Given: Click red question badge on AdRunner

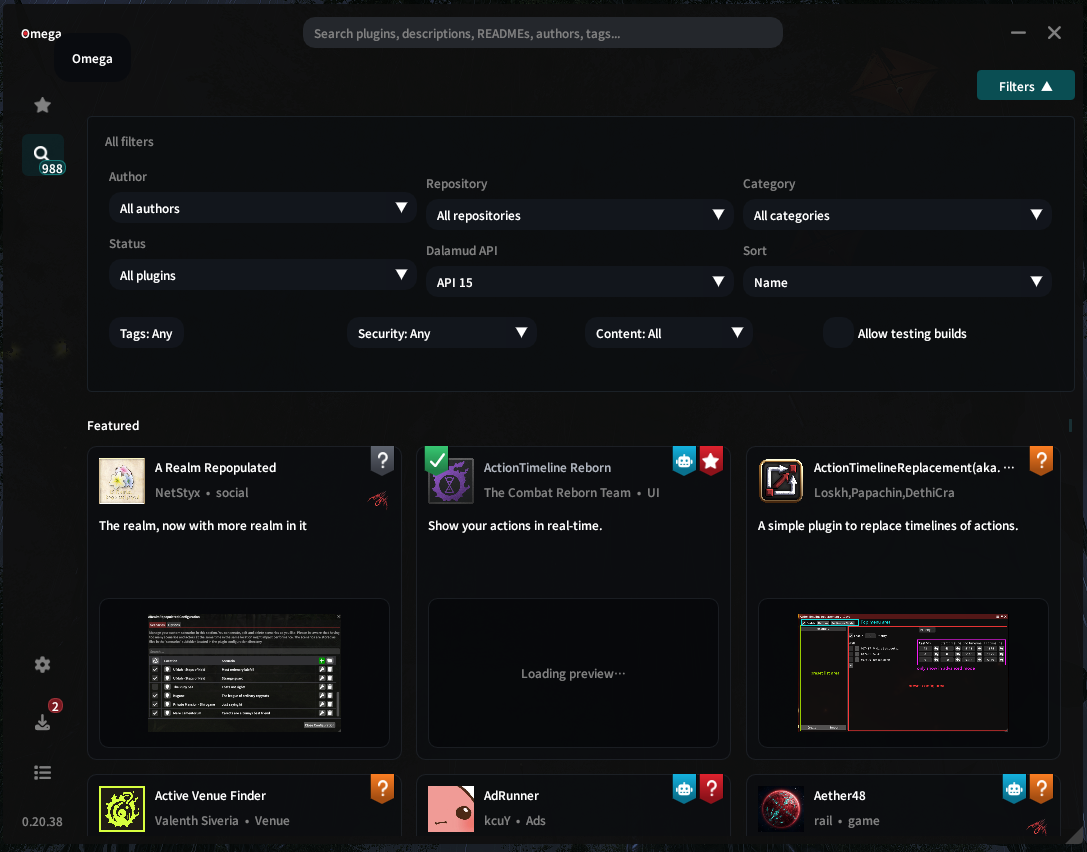Looking at the screenshot, I should 711,788.
